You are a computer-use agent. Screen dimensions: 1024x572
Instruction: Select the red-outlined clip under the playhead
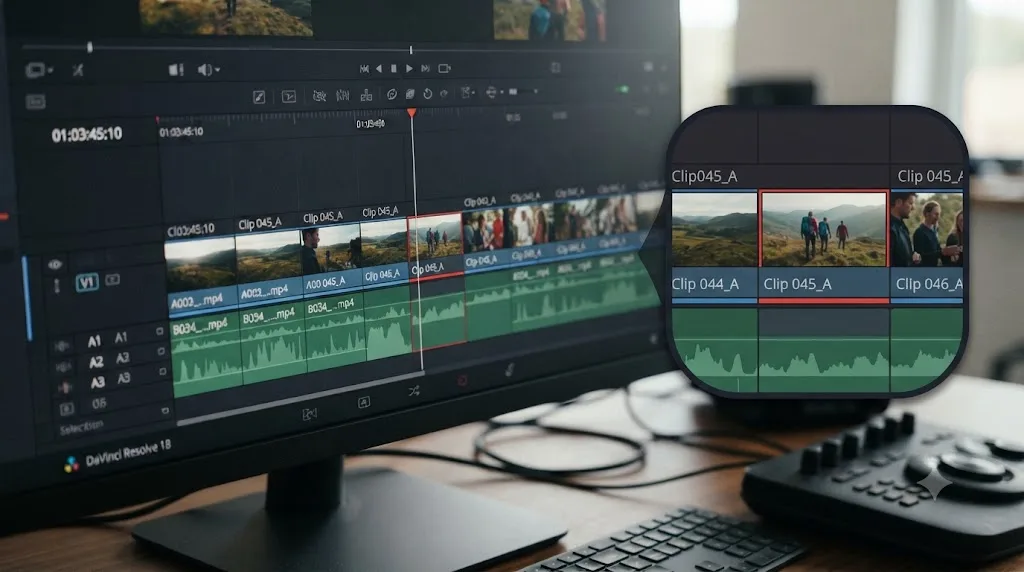pos(434,248)
